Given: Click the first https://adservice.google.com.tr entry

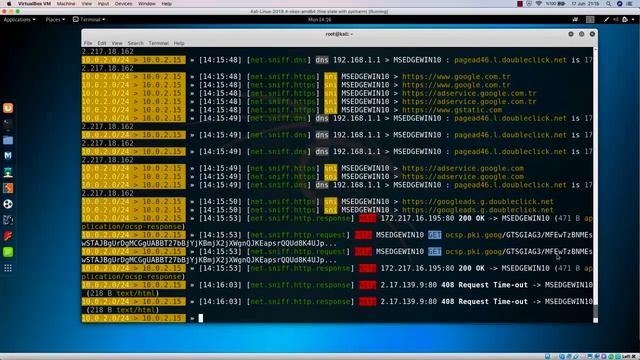Looking at the screenshot, I should click(469, 93).
